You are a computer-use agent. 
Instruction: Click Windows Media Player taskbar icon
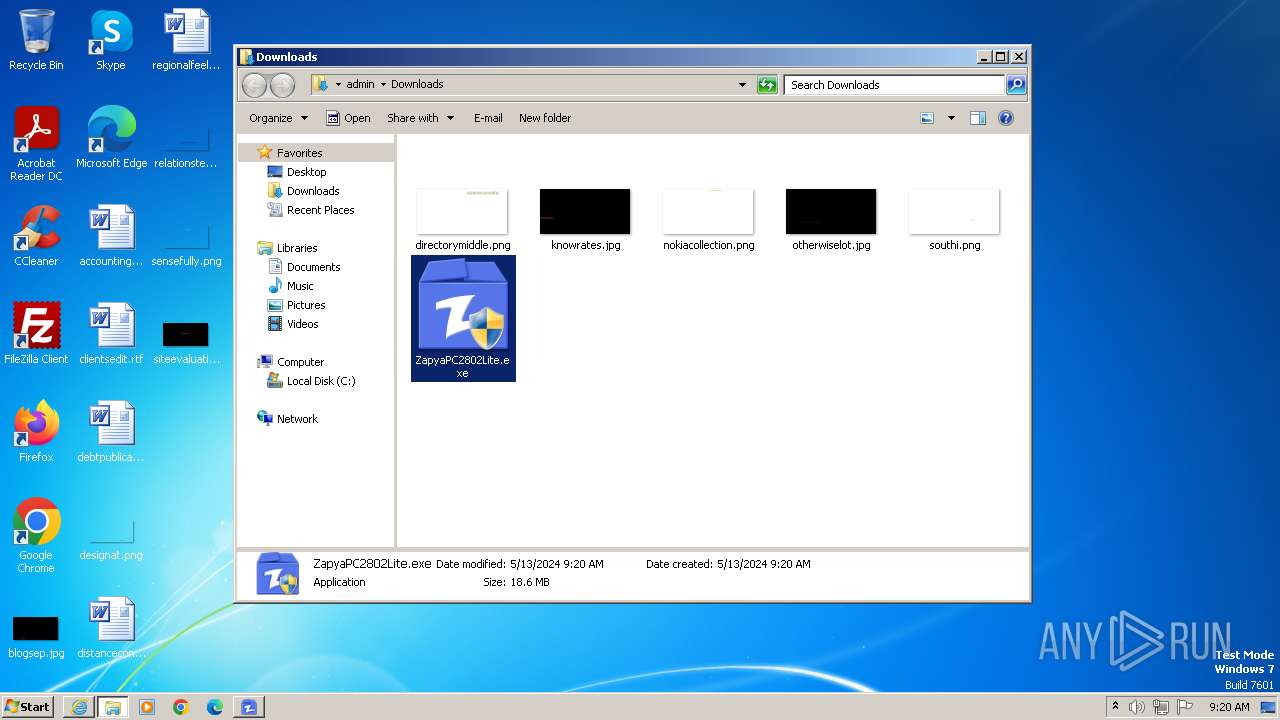[x=147, y=707]
